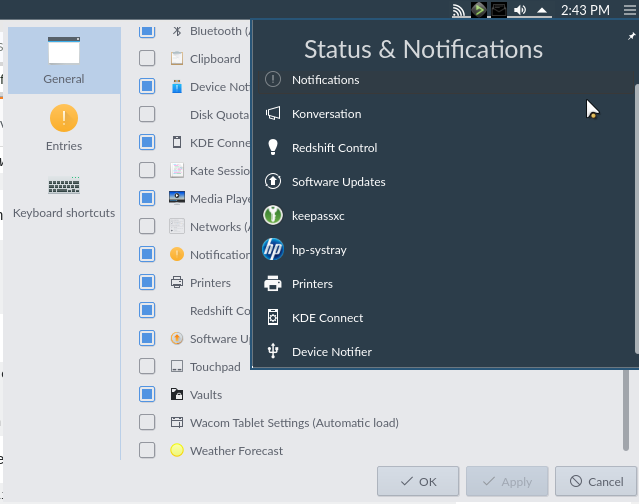The image size is (639, 504).
Task: Enable the Kate Sessions checkbox
Action: [147, 170]
